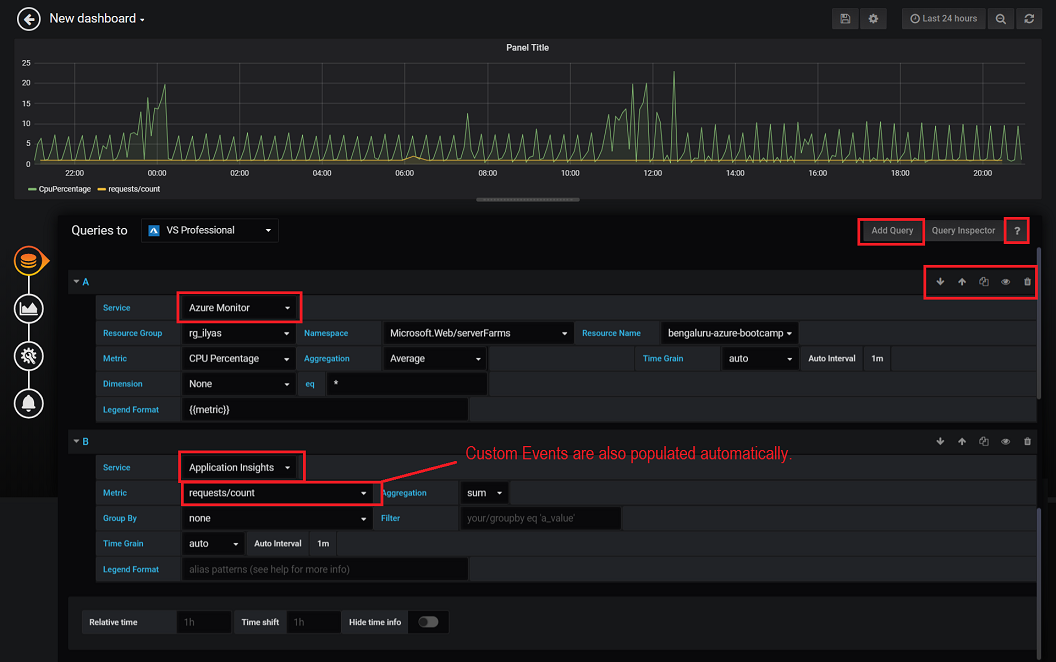Click the Add Query button
Screen dimensions: 1056x662
[892, 230]
